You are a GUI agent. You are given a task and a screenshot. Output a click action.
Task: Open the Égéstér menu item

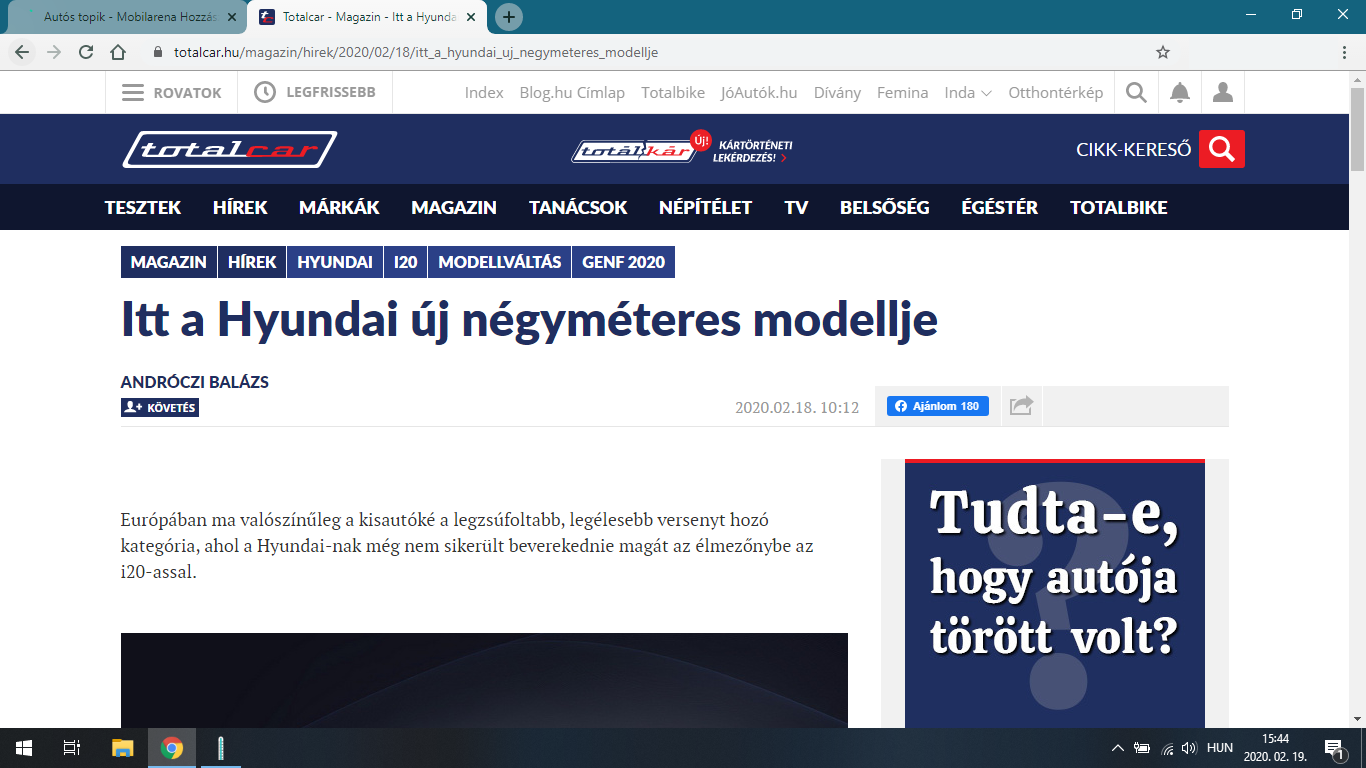tap(999, 208)
